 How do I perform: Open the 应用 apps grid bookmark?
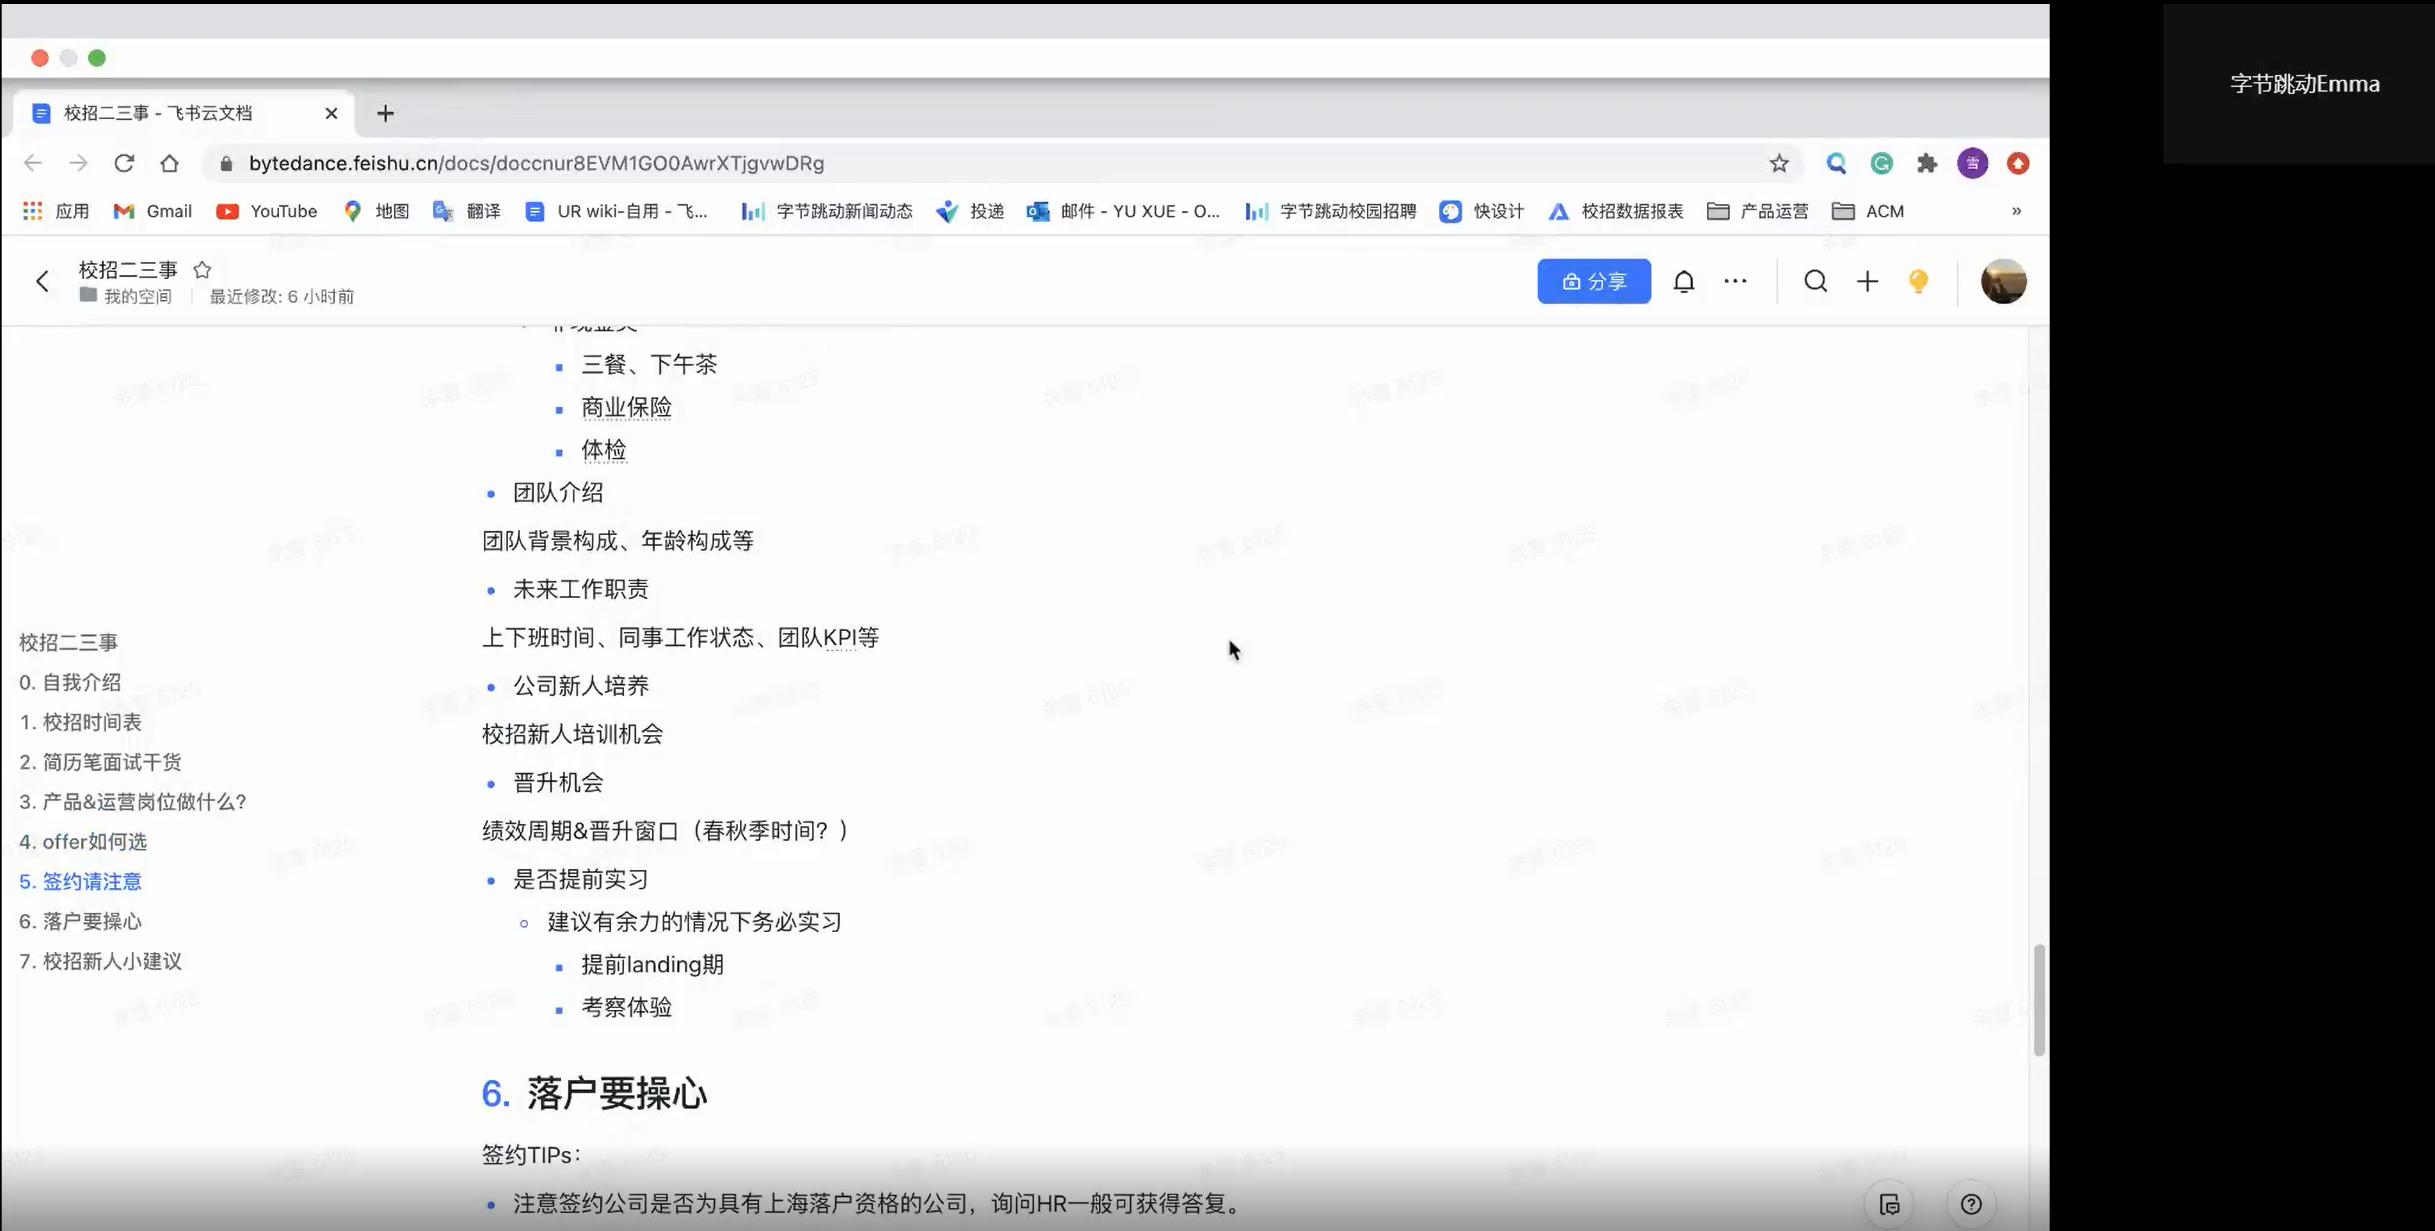56,211
